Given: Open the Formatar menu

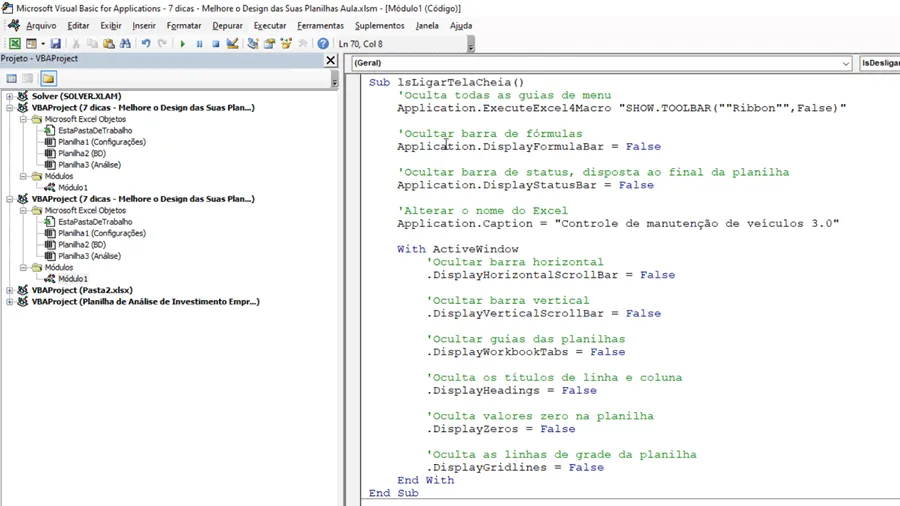Looking at the screenshot, I should (x=184, y=26).
